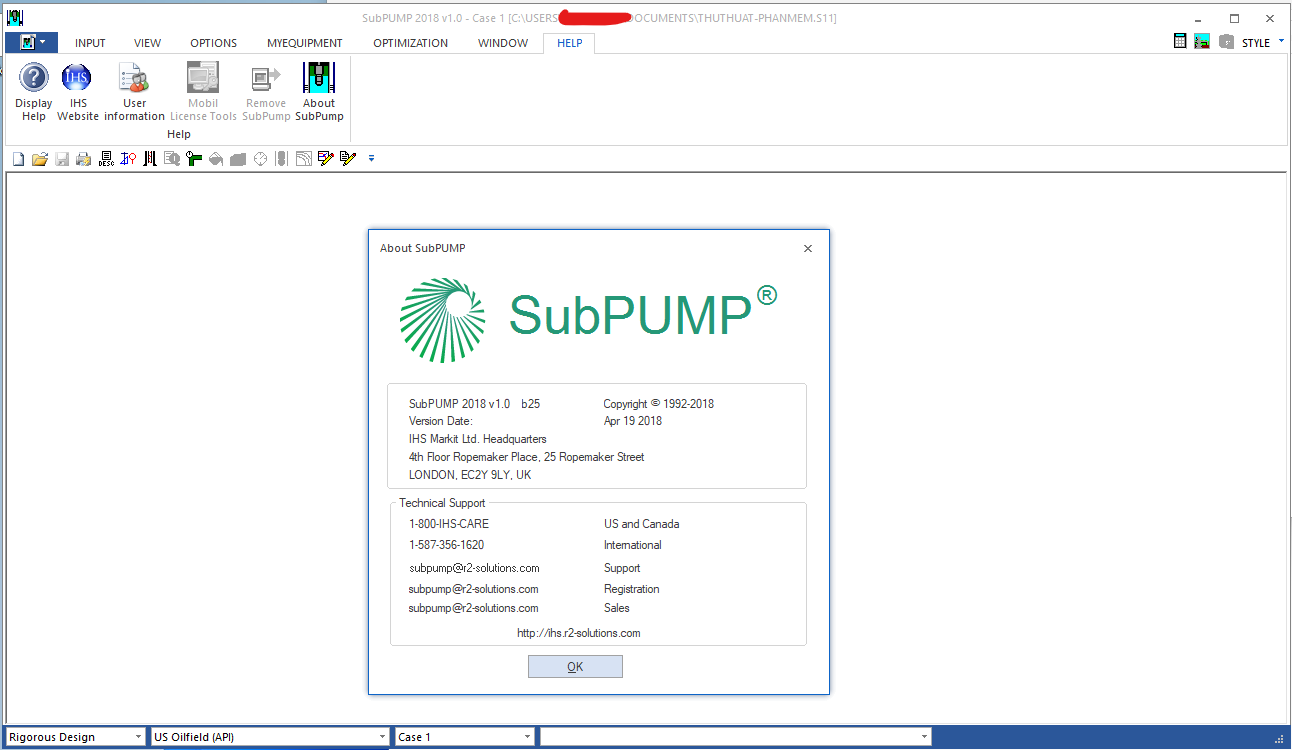Open a file using the folder toolbar icon

pyautogui.click(x=40, y=159)
